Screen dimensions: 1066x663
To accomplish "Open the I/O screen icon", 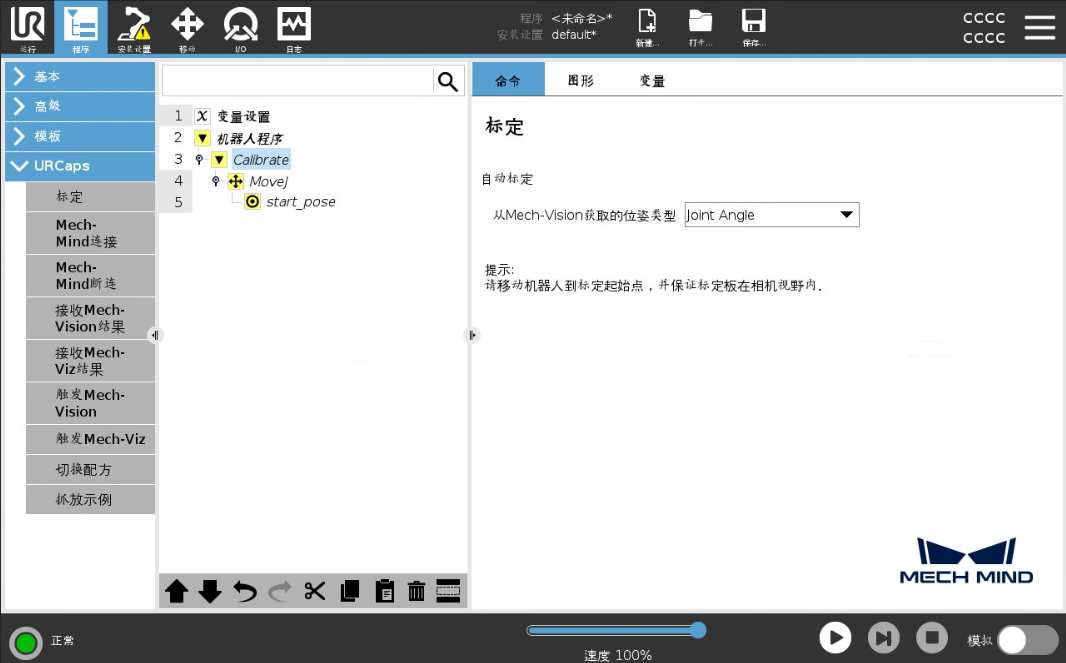I will click(x=240, y=27).
